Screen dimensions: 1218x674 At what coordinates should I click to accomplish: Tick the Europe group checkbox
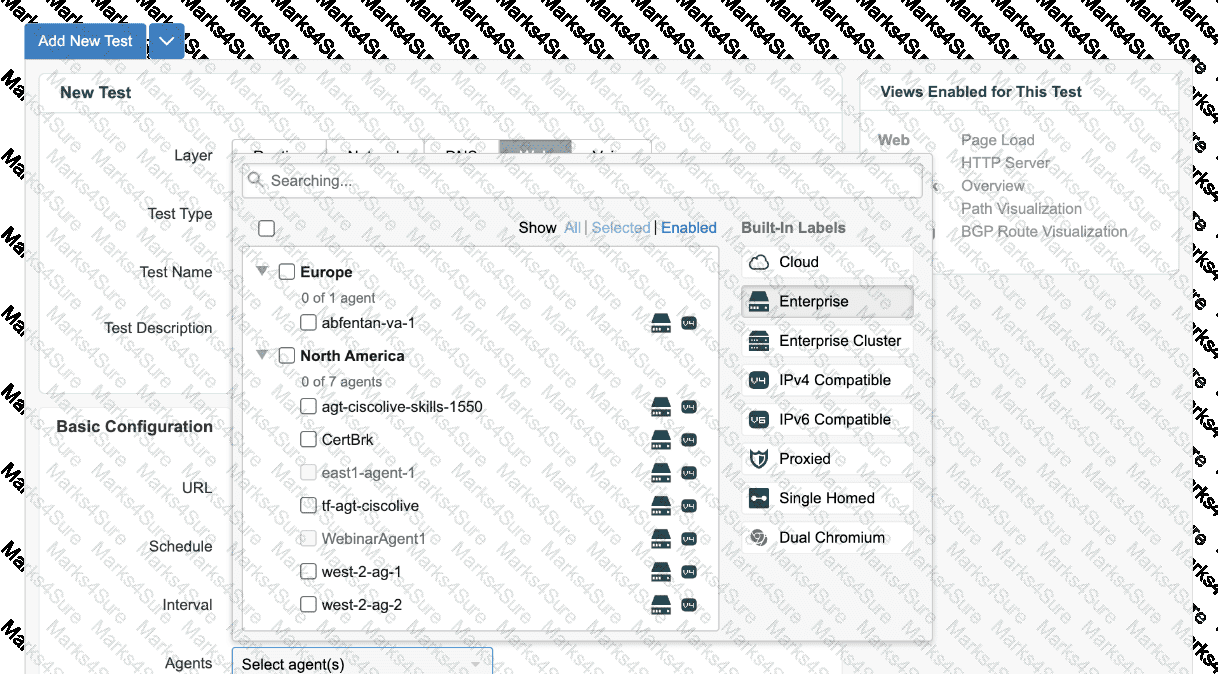287,272
